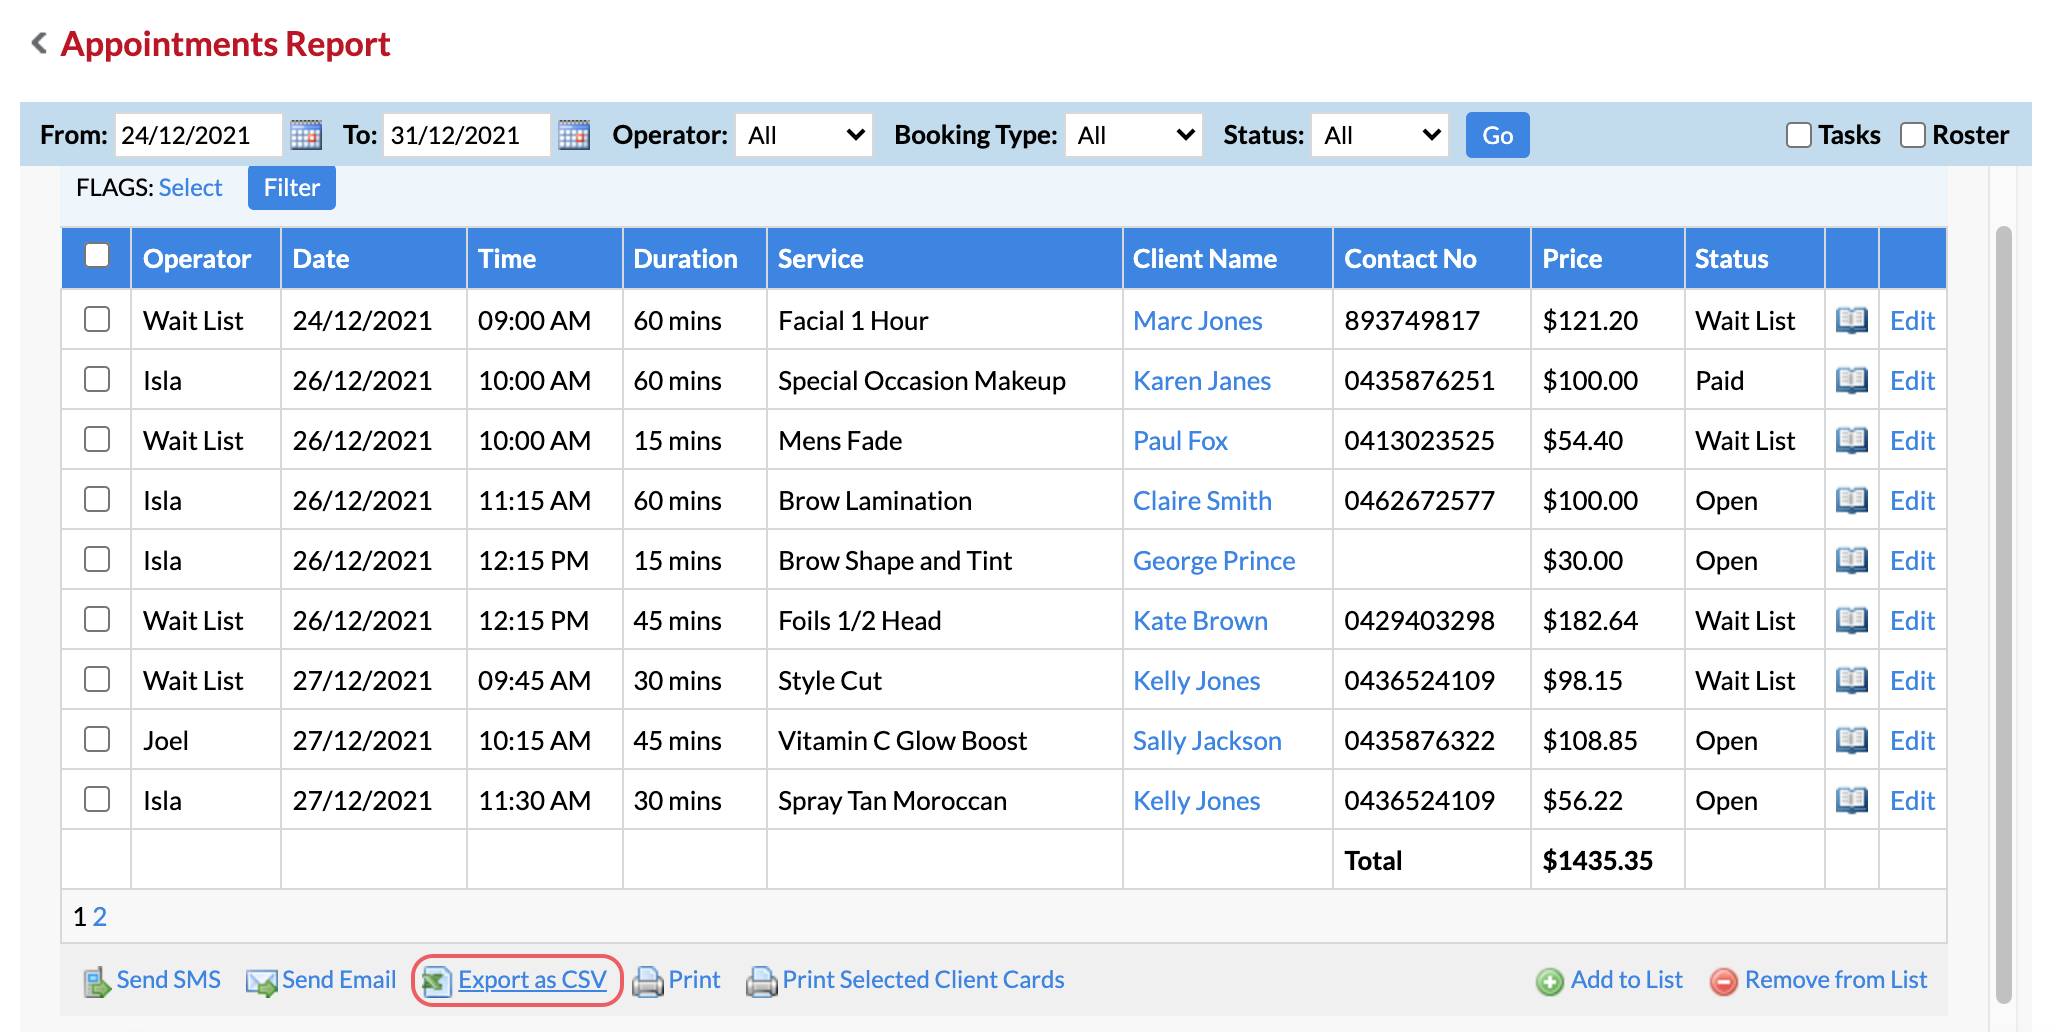Edit the Brow Lamination appointment
Viewport: 2056px width, 1032px height.
[1912, 501]
